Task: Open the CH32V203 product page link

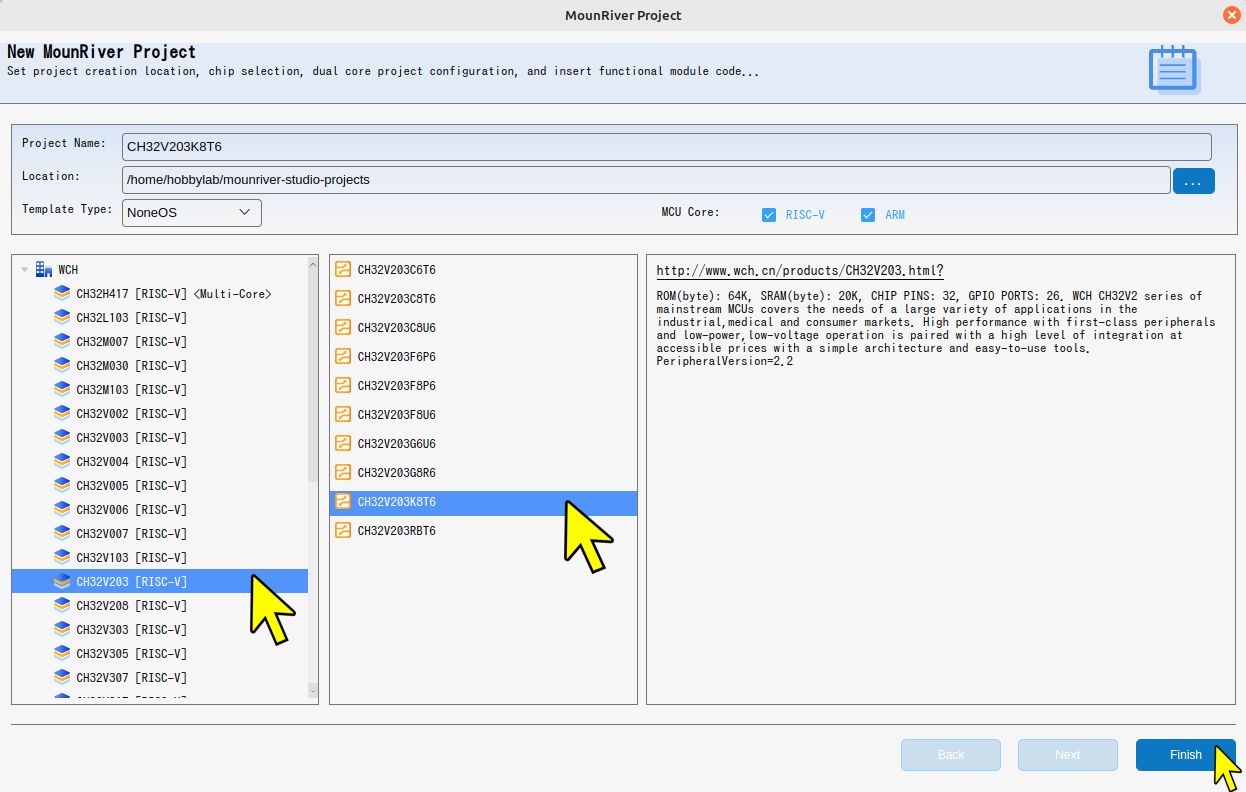Action: [x=800, y=271]
